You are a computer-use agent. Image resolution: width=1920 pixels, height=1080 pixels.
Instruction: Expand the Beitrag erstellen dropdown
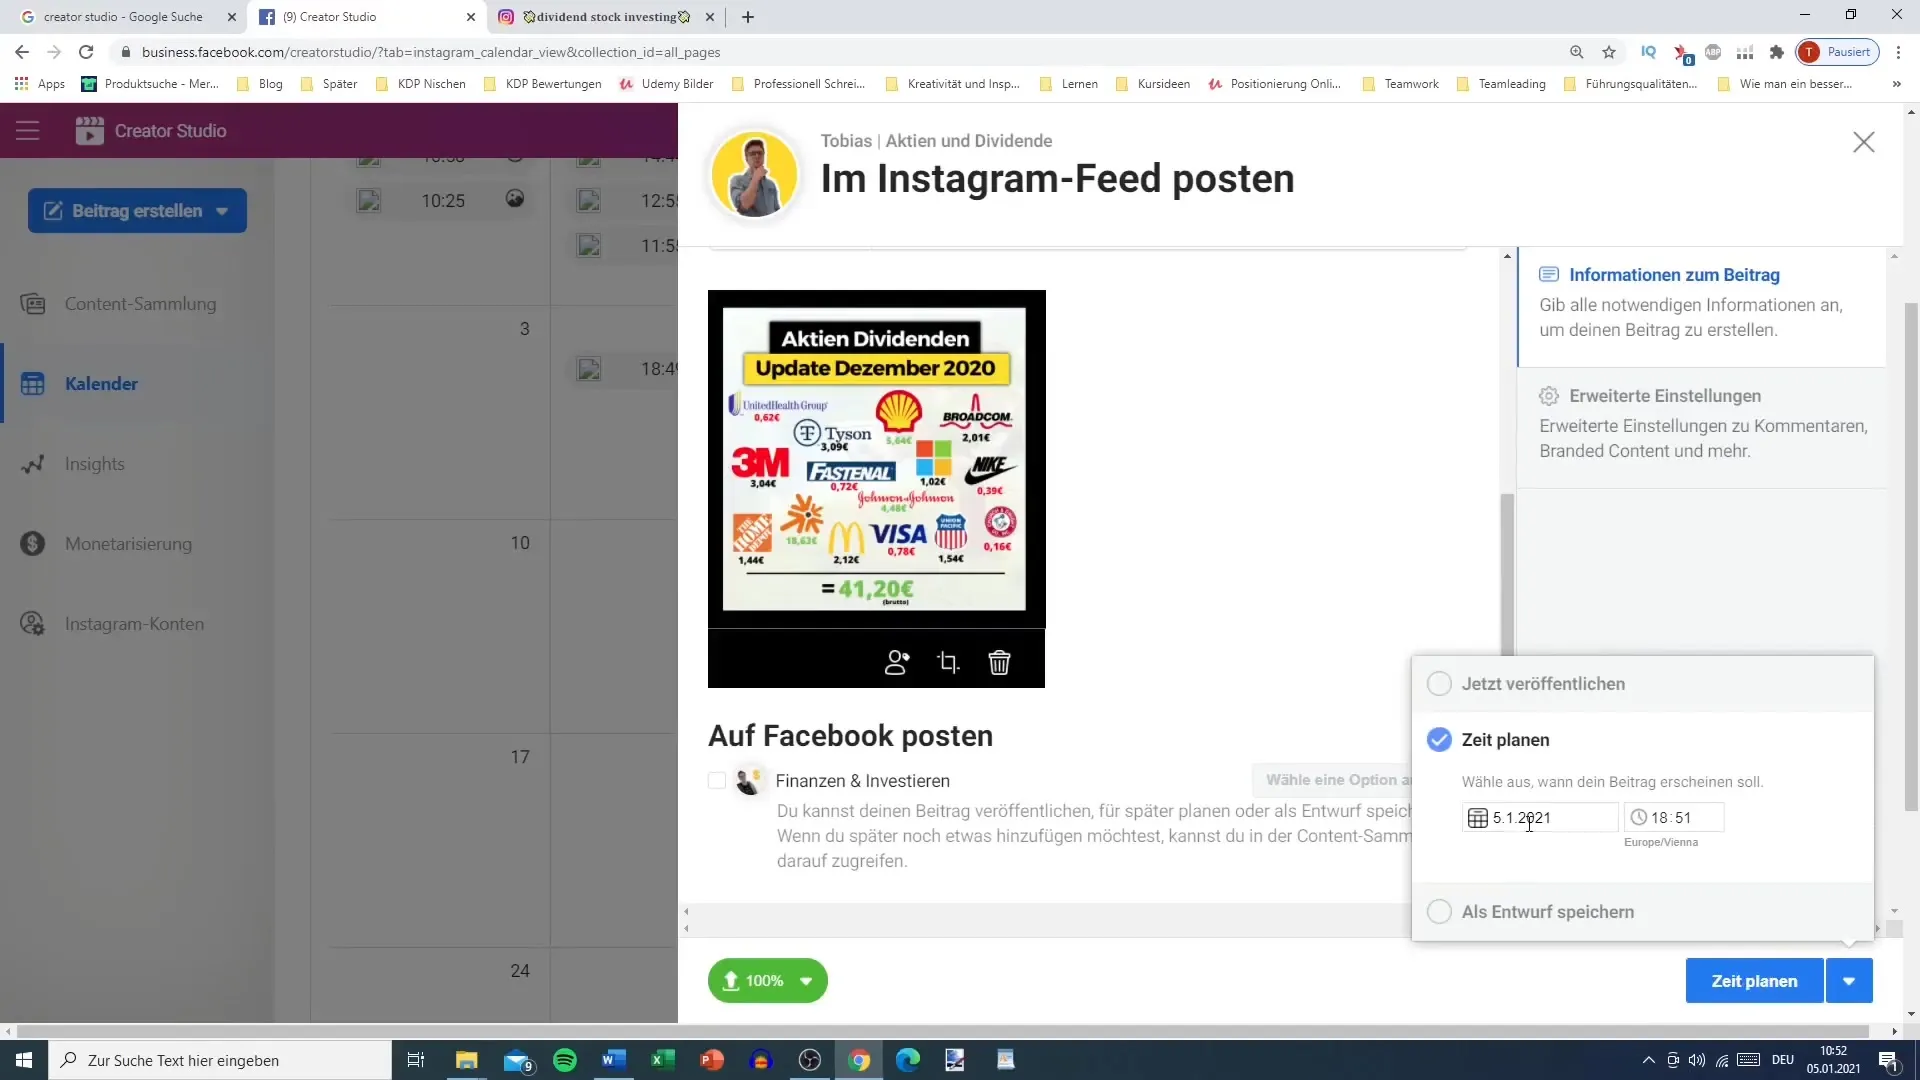point(222,211)
